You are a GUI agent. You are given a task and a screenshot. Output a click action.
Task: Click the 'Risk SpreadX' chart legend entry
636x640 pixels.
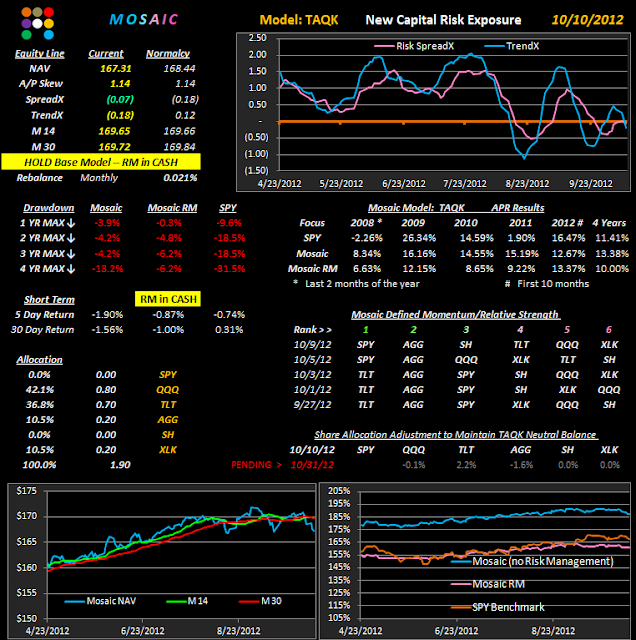coord(414,46)
